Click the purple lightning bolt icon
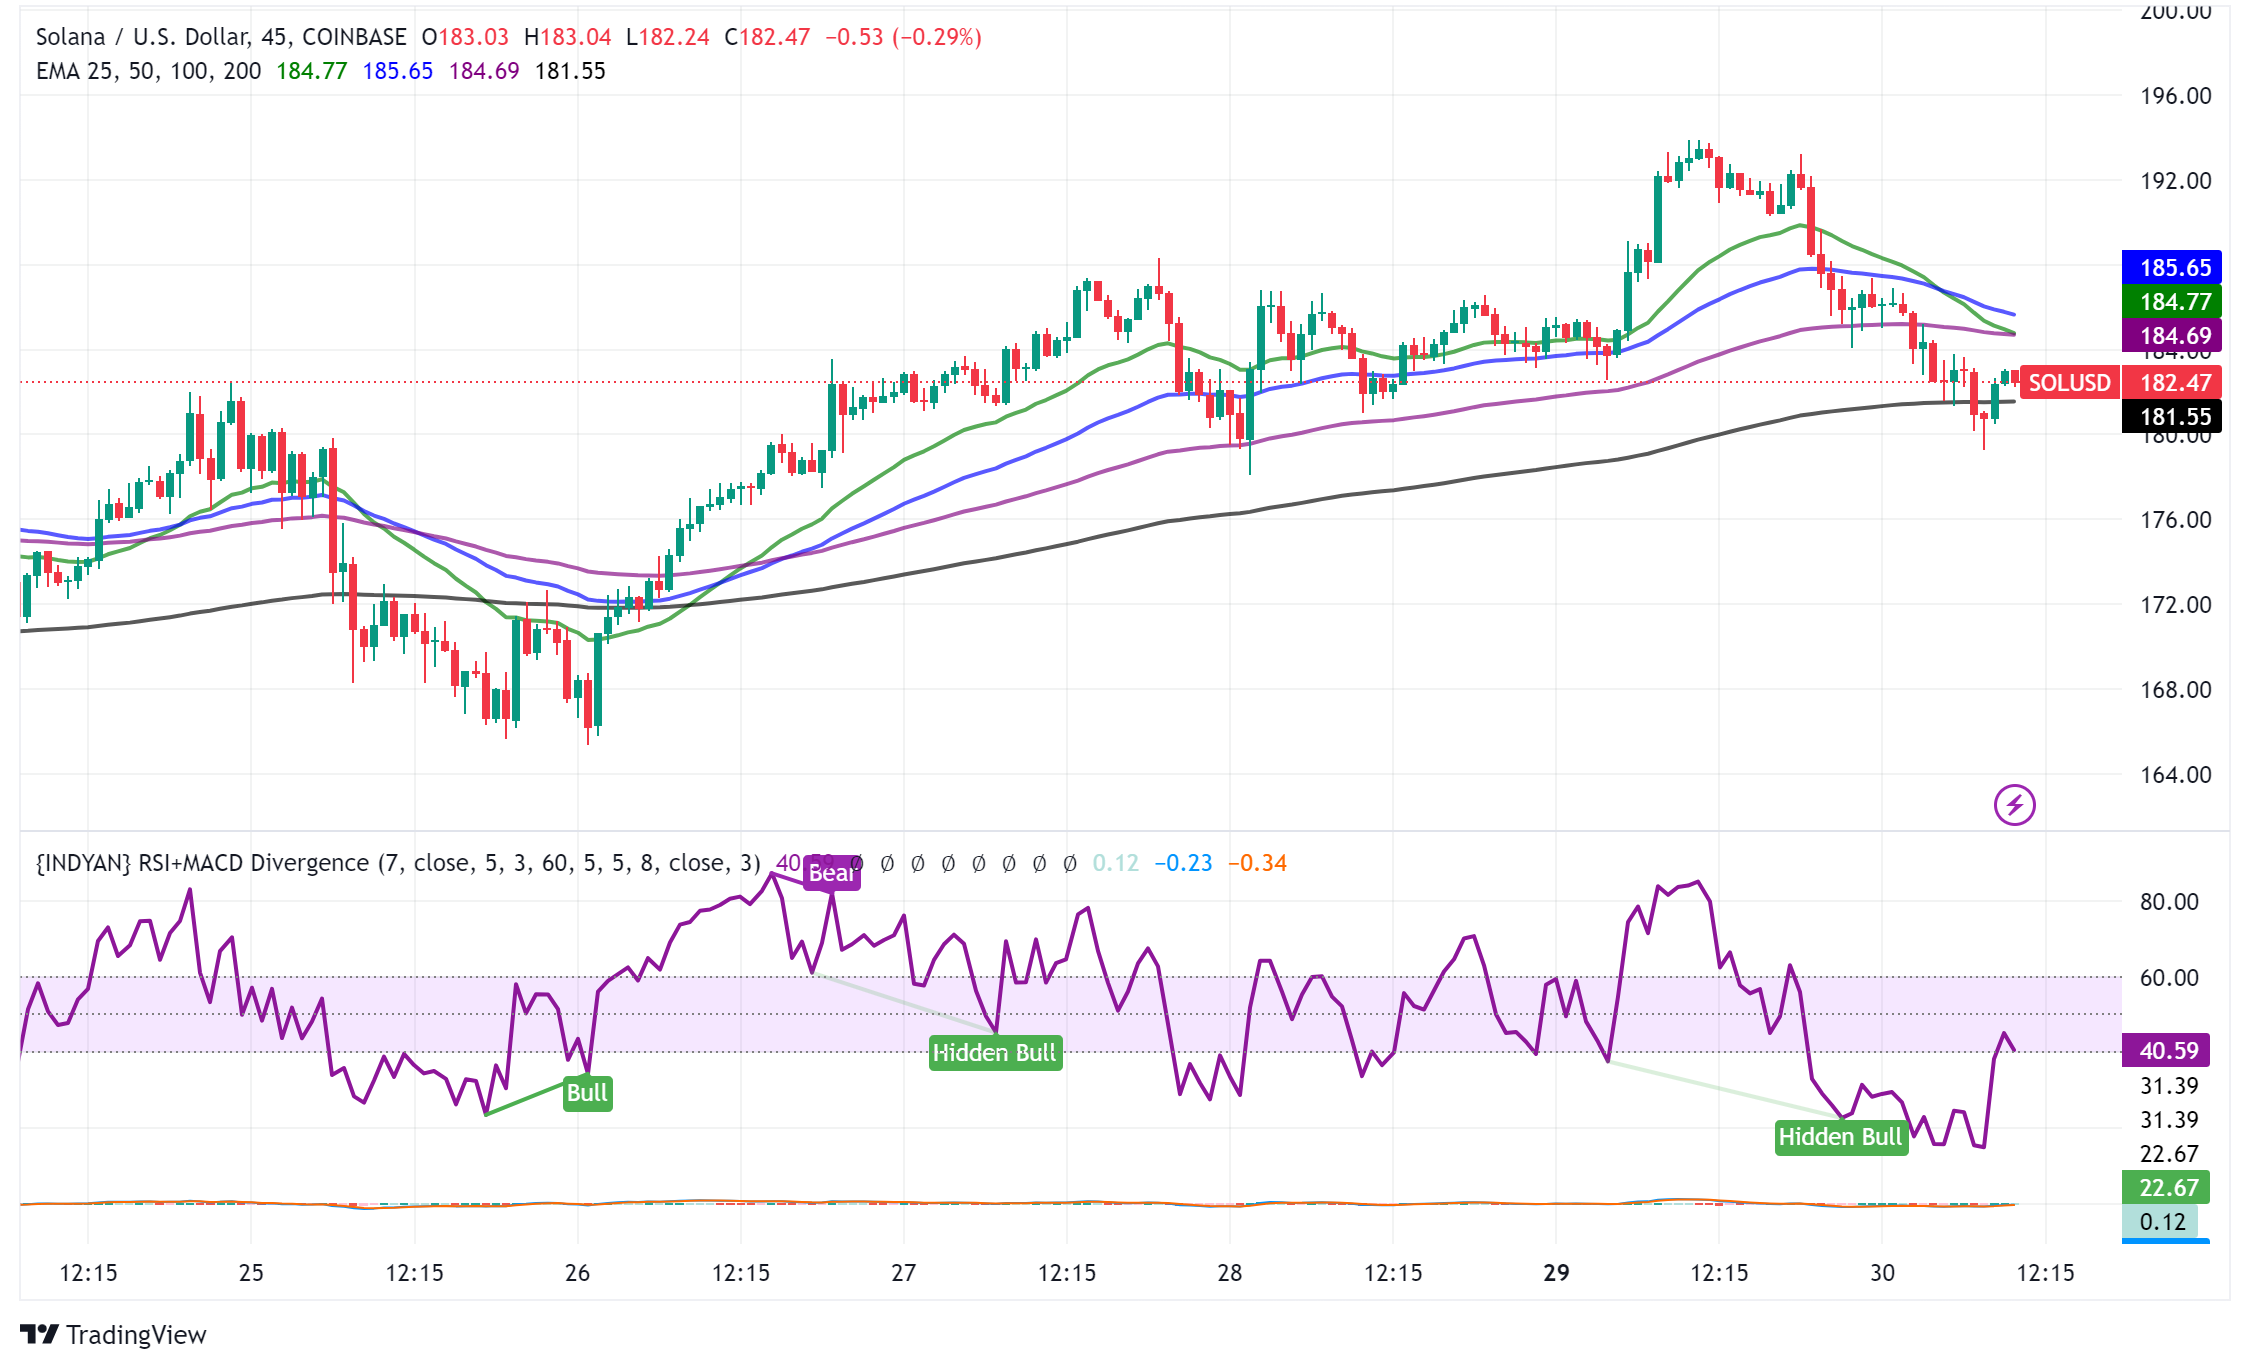The image size is (2250, 1370). (x=2014, y=805)
